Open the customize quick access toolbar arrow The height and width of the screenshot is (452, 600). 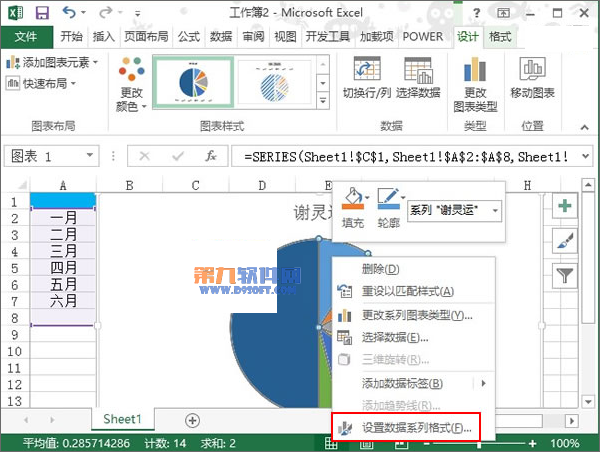137,13
